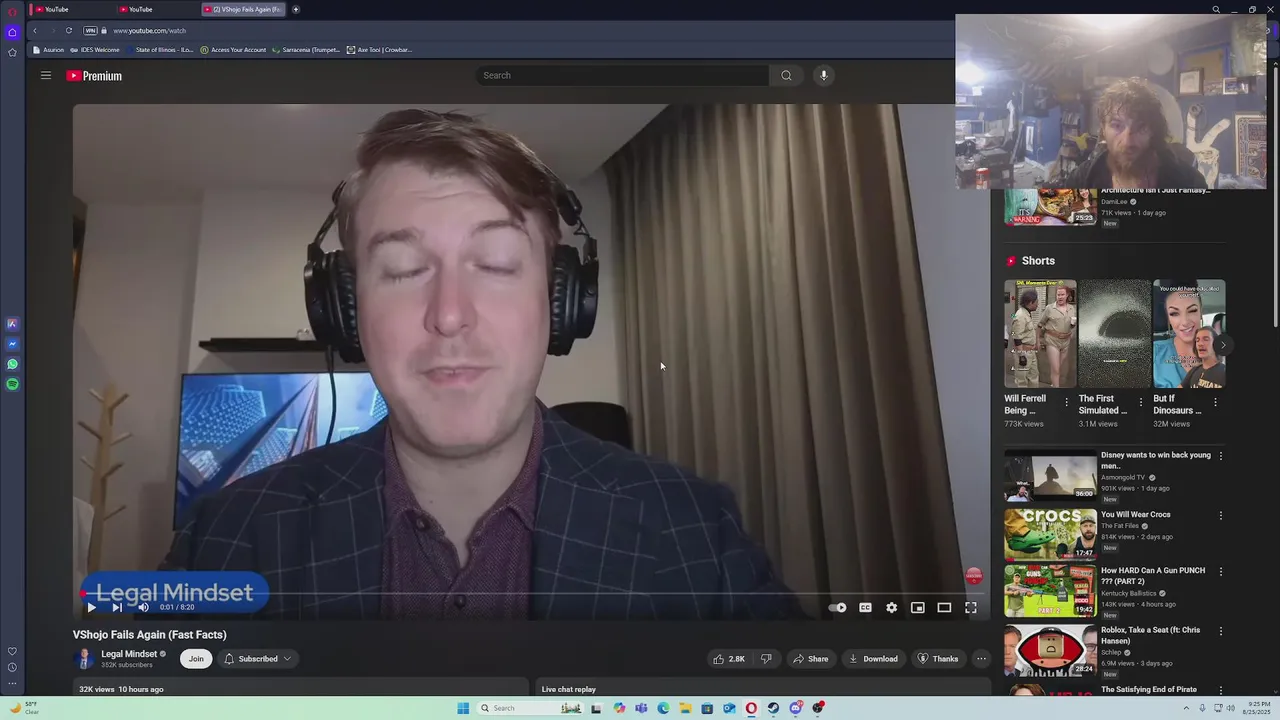Open How HARD Can A Gun PUNCH video
Image resolution: width=1280 pixels, height=720 pixels.
coord(1050,592)
